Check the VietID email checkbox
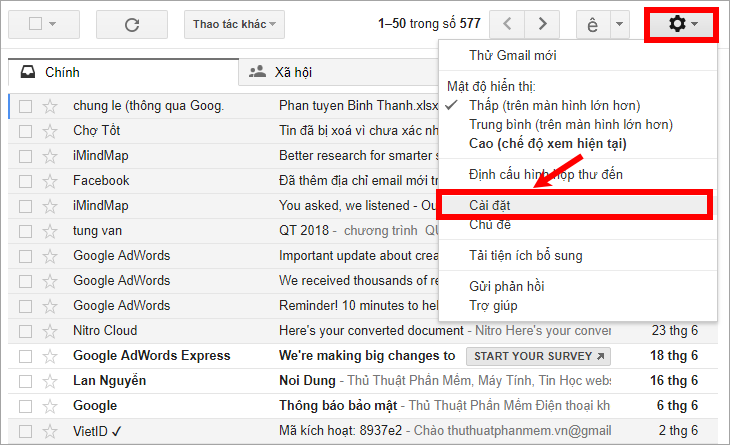This screenshot has width=730, height=445. click(x=26, y=432)
